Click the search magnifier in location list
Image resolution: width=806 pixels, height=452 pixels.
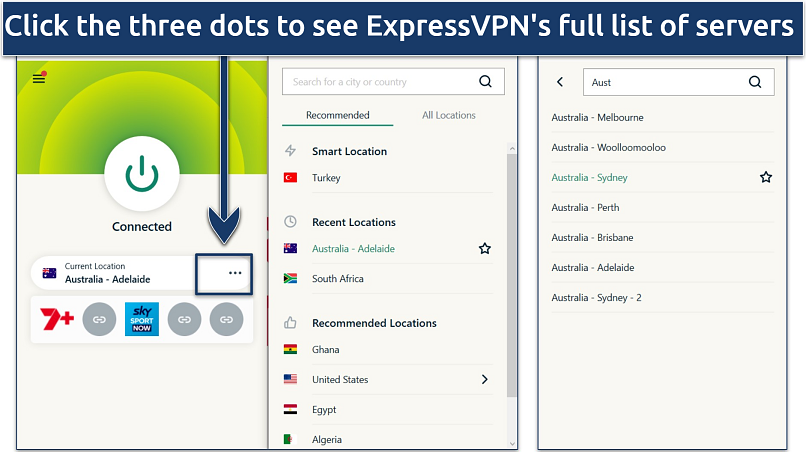(x=485, y=81)
